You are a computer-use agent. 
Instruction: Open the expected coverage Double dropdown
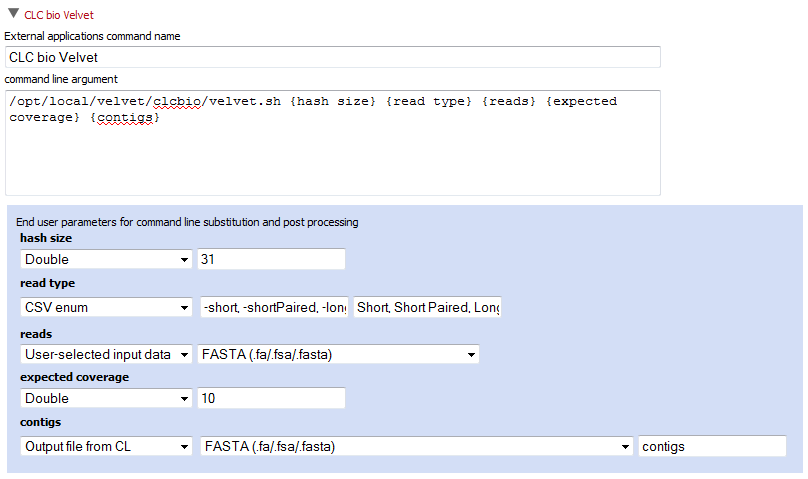click(x=106, y=398)
